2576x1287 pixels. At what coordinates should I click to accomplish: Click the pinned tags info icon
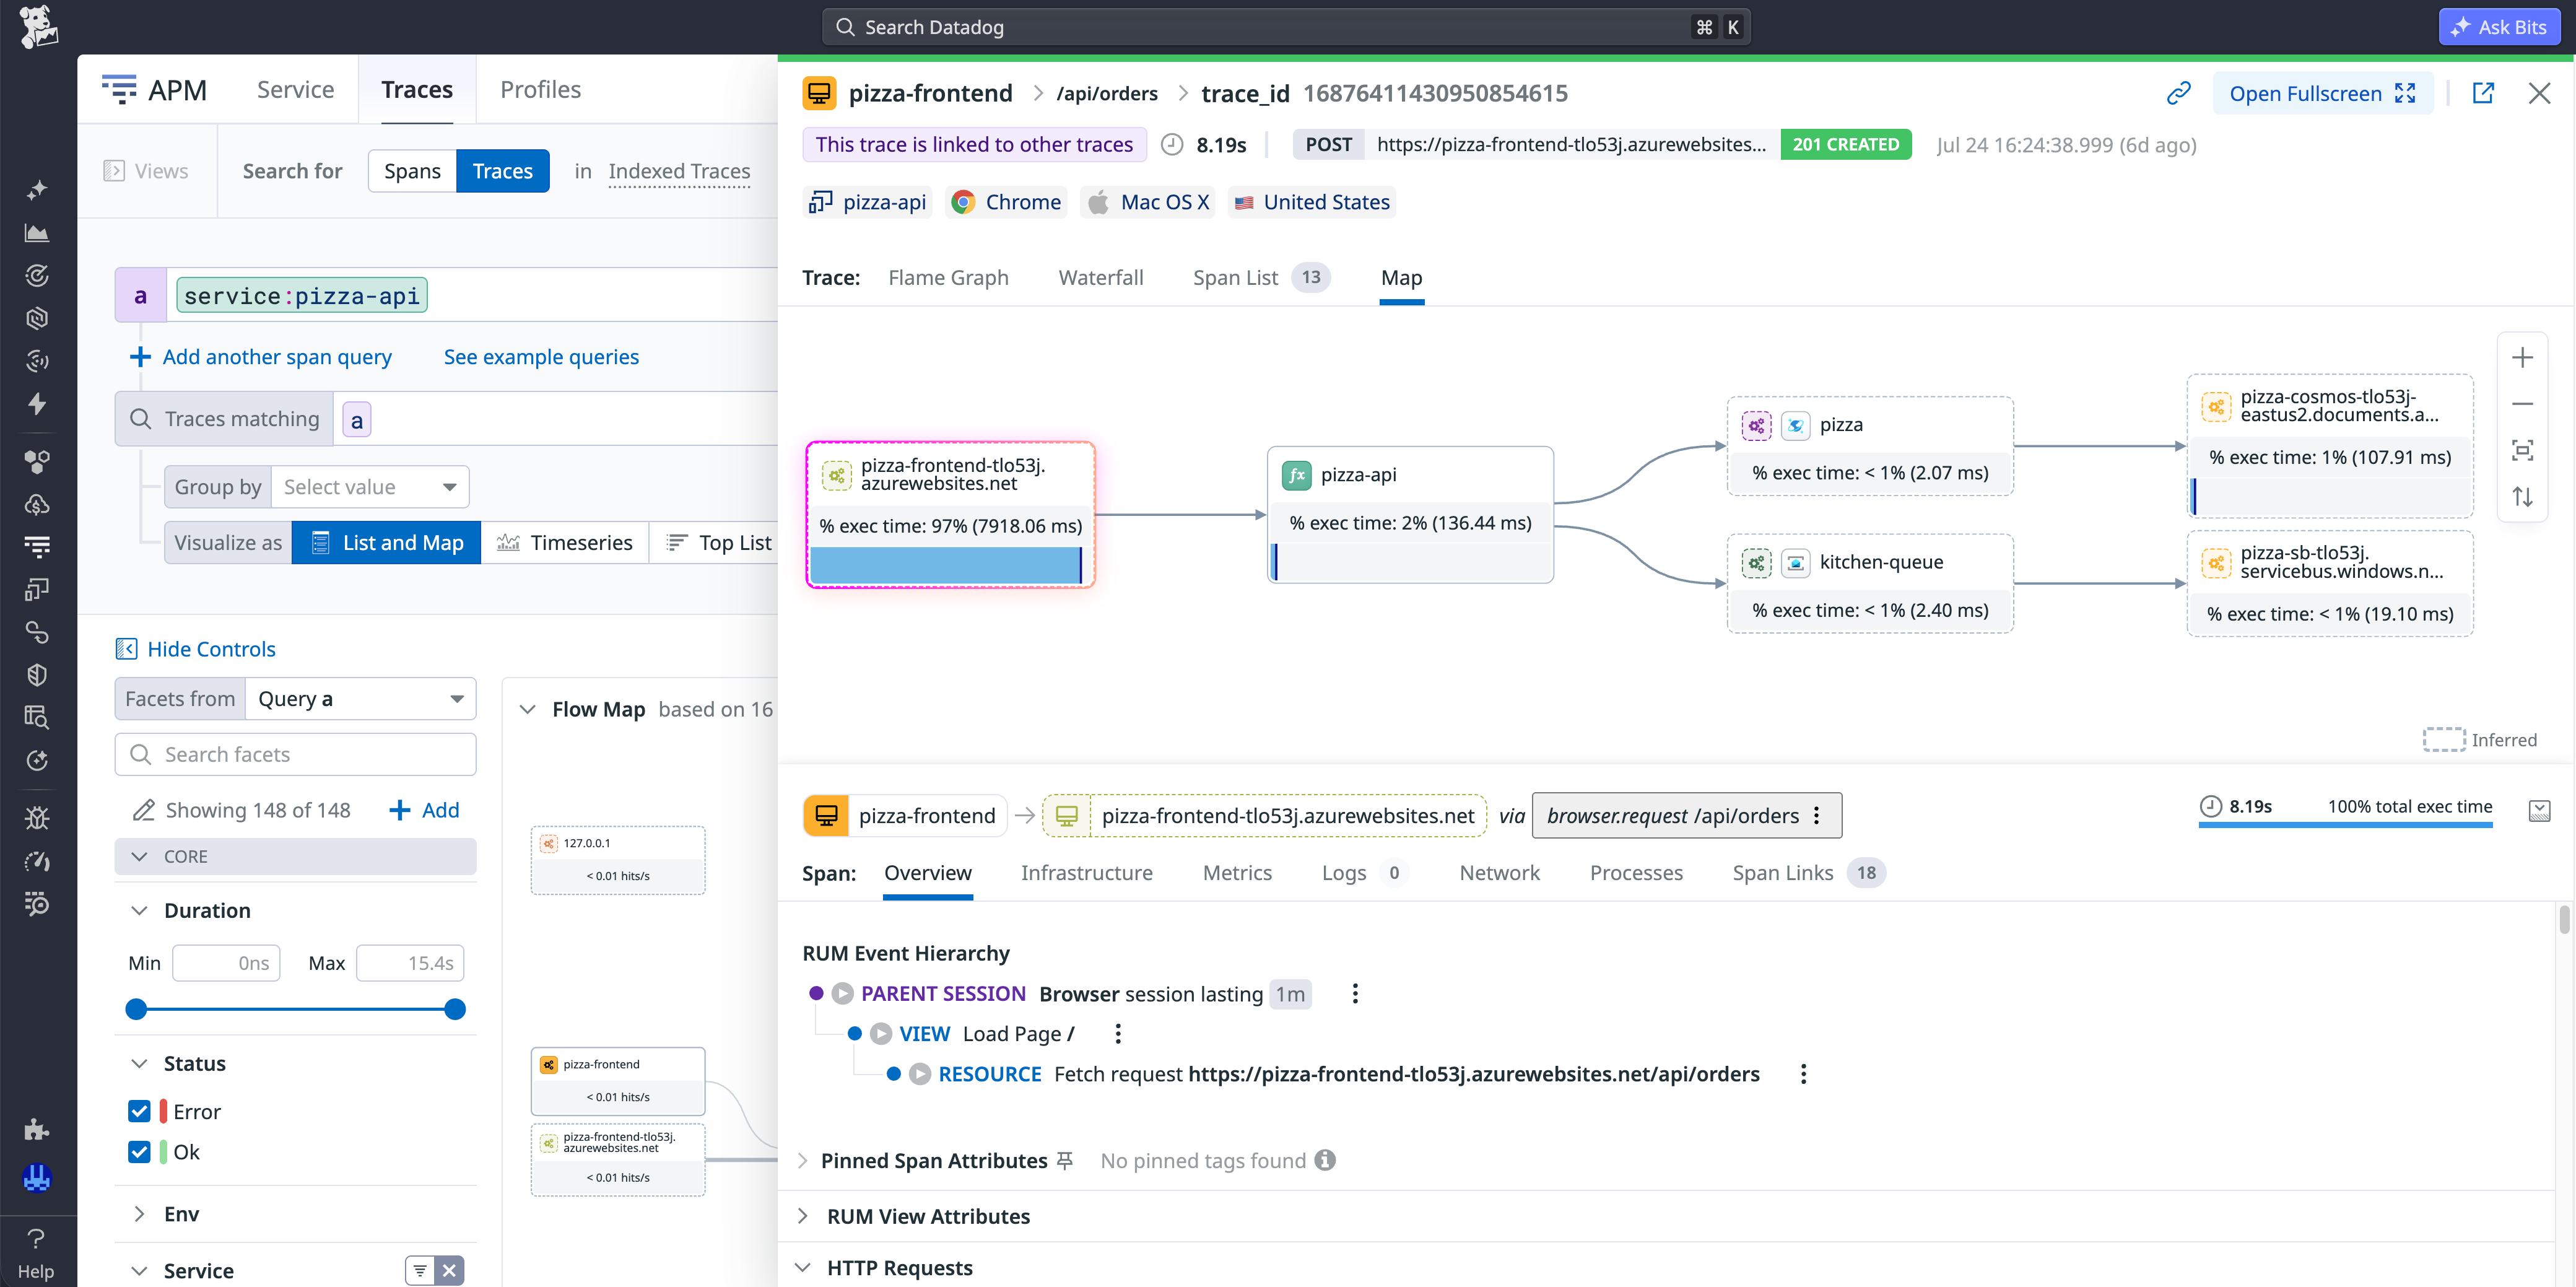point(1325,1161)
